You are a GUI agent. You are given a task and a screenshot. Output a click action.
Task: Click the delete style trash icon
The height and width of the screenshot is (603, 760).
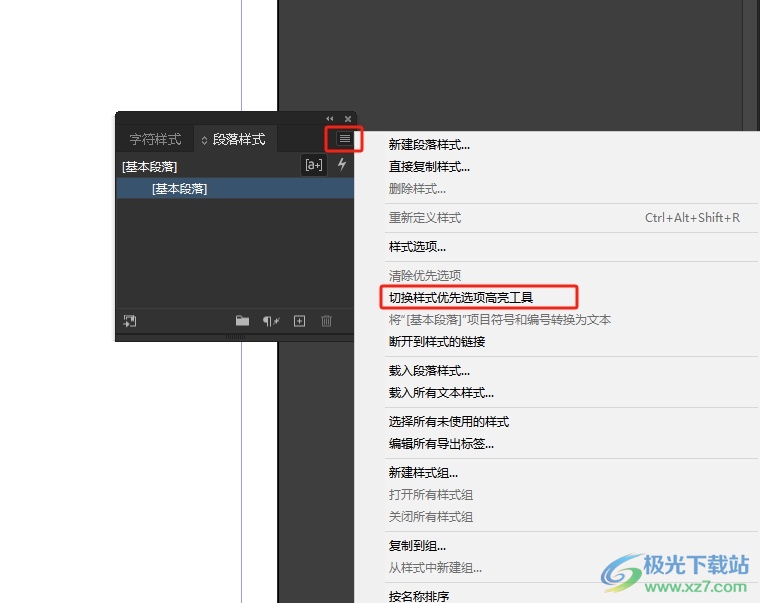point(326,321)
